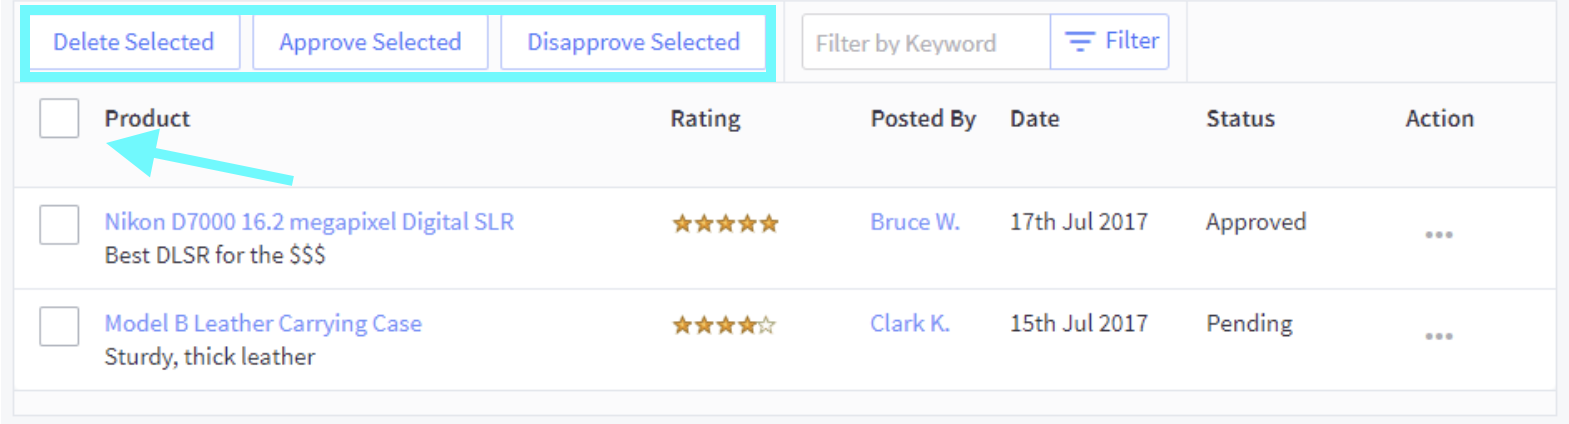Click the Delete Selected button

pyautogui.click(x=134, y=42)
